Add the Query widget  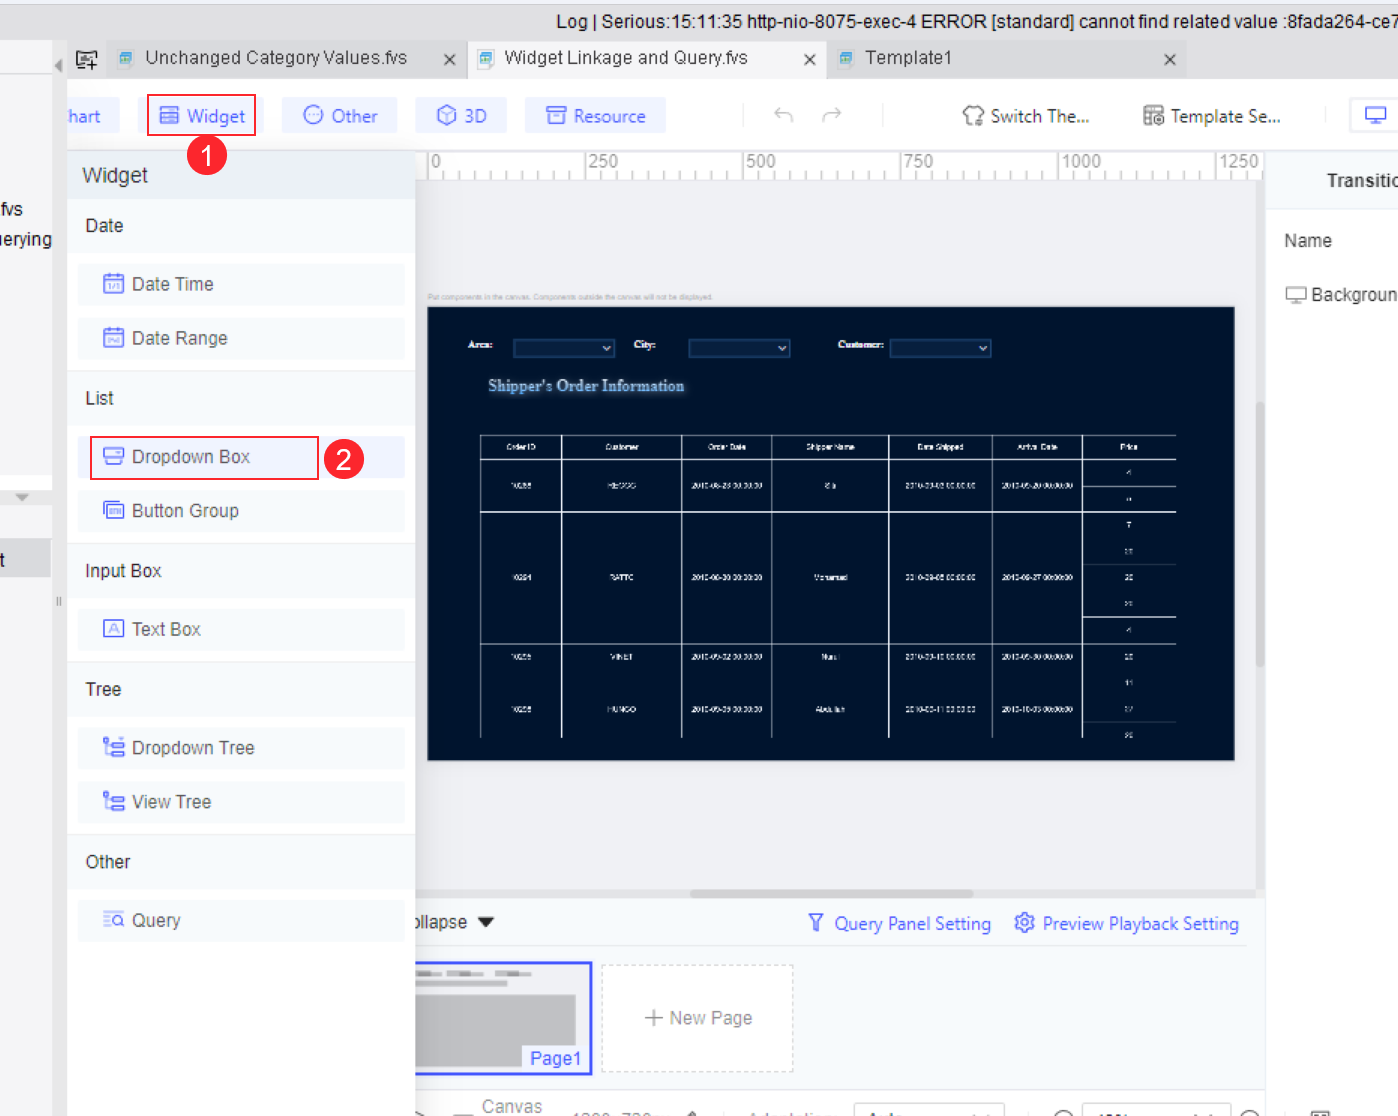[x=241, y=920]
